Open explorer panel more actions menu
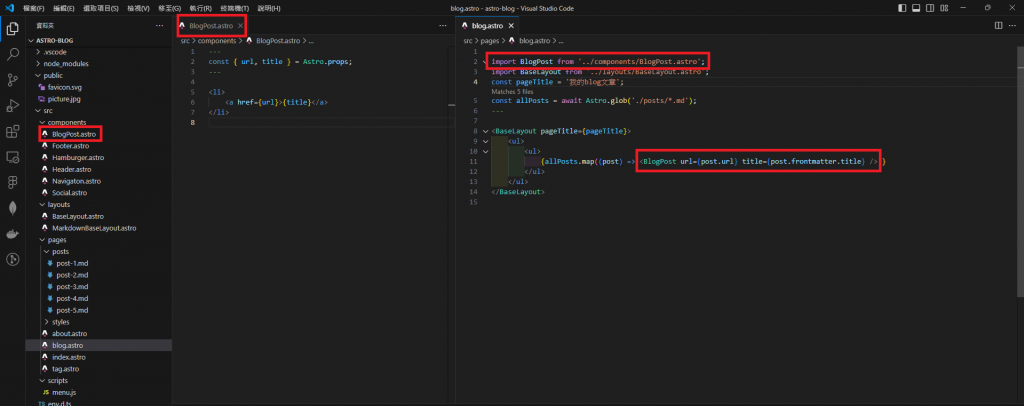 [x=160, y=25]
